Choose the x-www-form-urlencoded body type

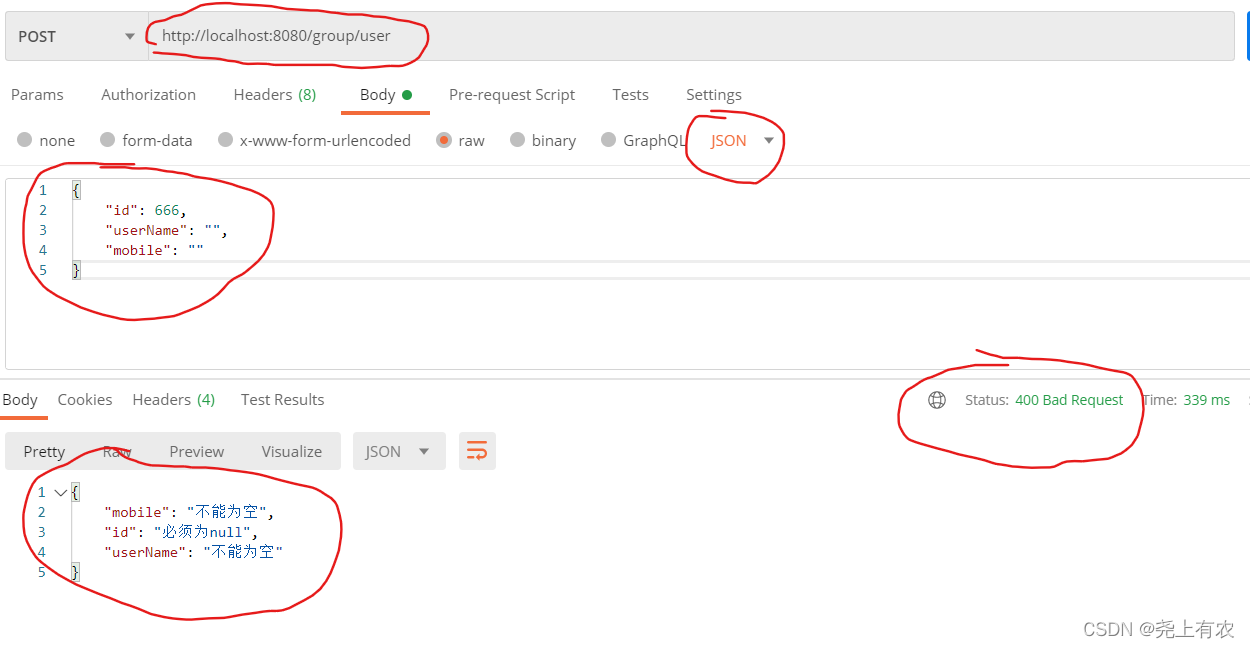[x=314, y=140]
